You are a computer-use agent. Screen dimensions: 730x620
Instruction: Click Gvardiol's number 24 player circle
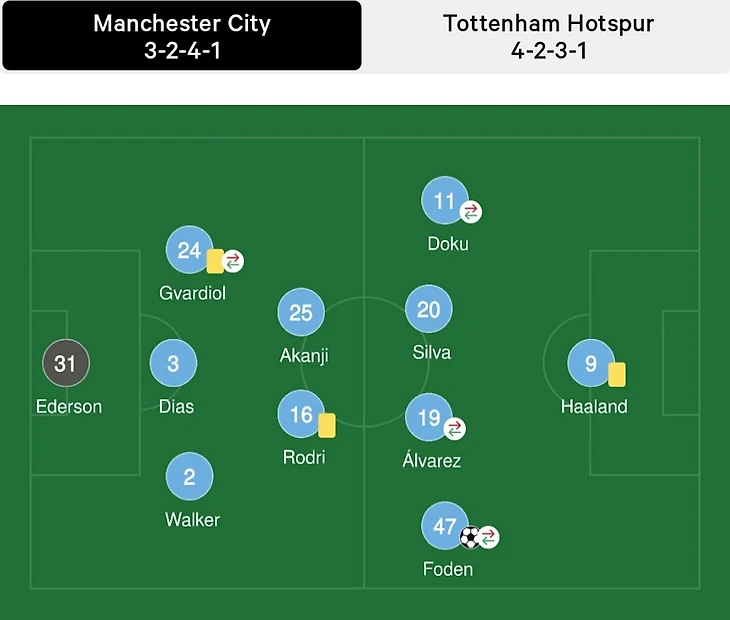pyautogui.click(x=189, y=250)
